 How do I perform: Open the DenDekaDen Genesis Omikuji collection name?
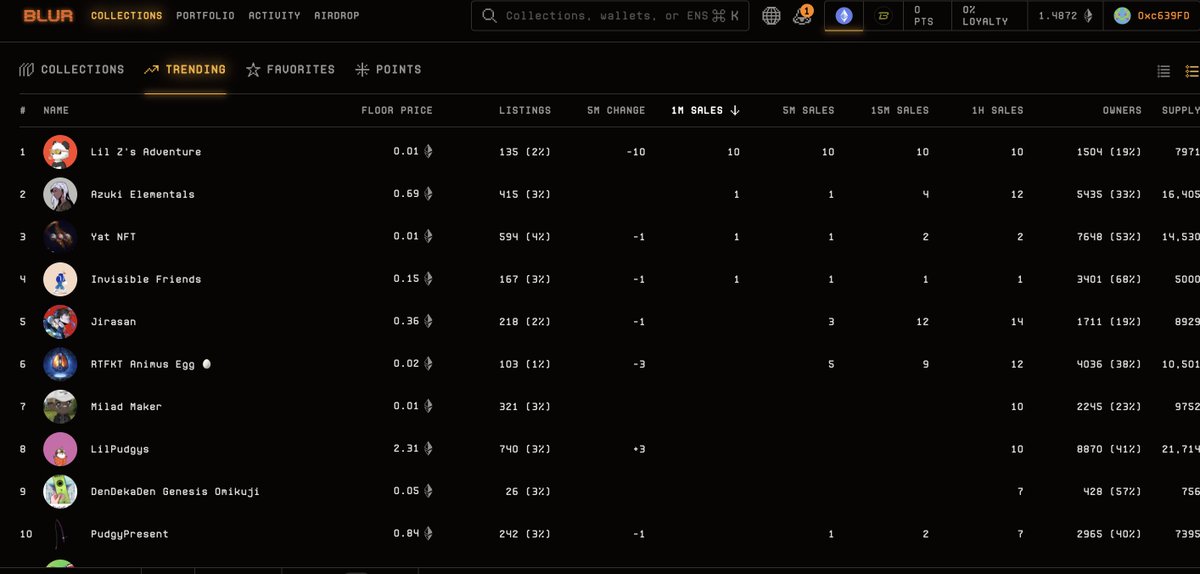coord(175,492)
